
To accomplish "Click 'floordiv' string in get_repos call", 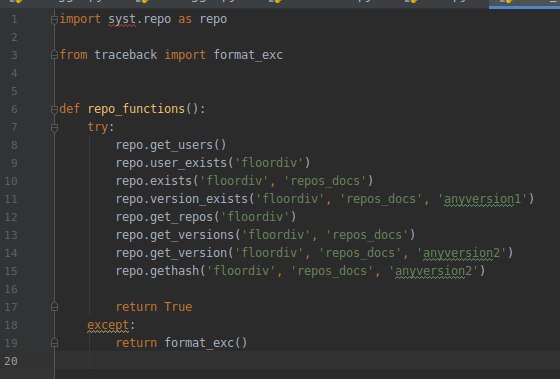I will coord(255,216).
